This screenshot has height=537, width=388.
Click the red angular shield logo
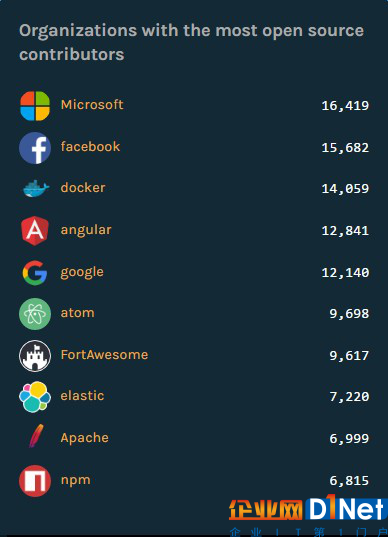35,230
